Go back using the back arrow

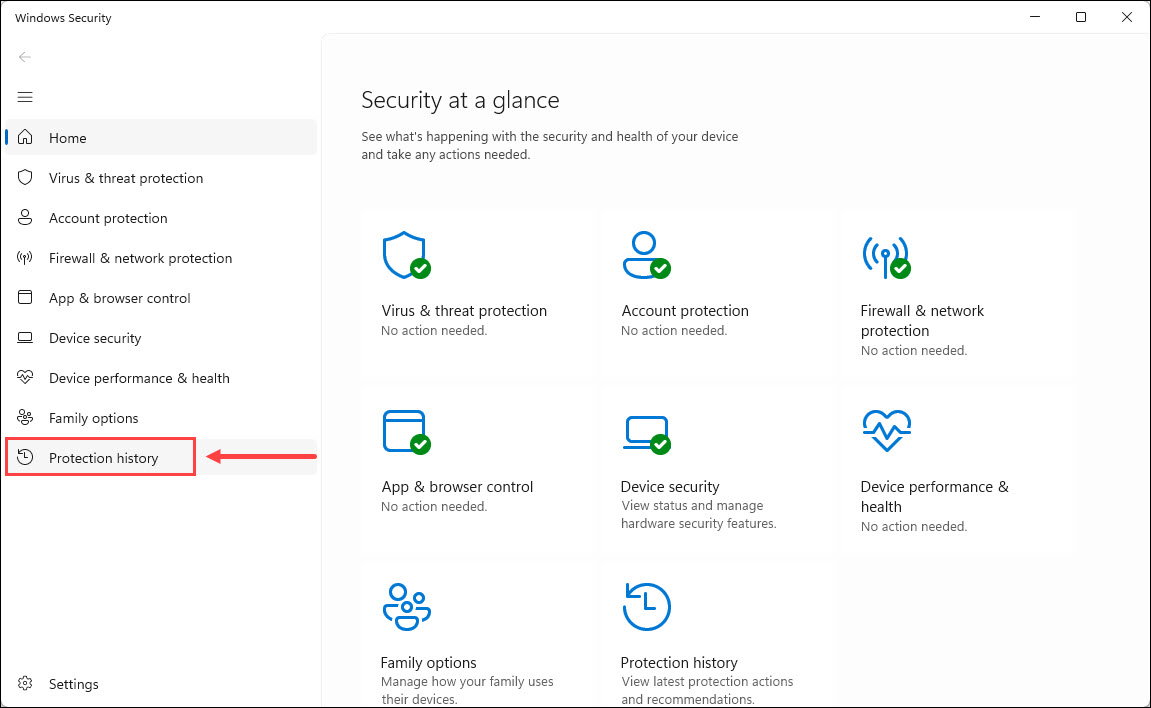tap(25, 57)
